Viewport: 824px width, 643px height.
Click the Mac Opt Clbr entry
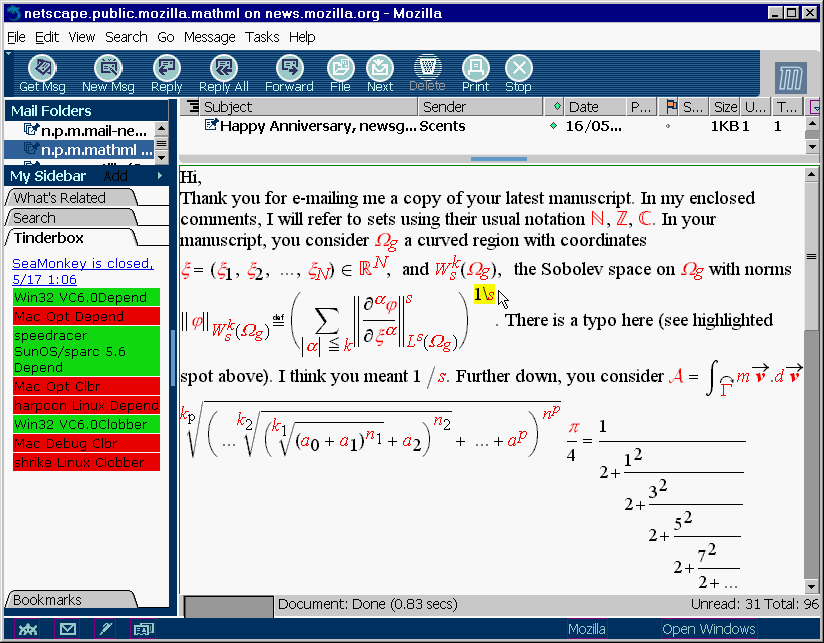[86, 386]
